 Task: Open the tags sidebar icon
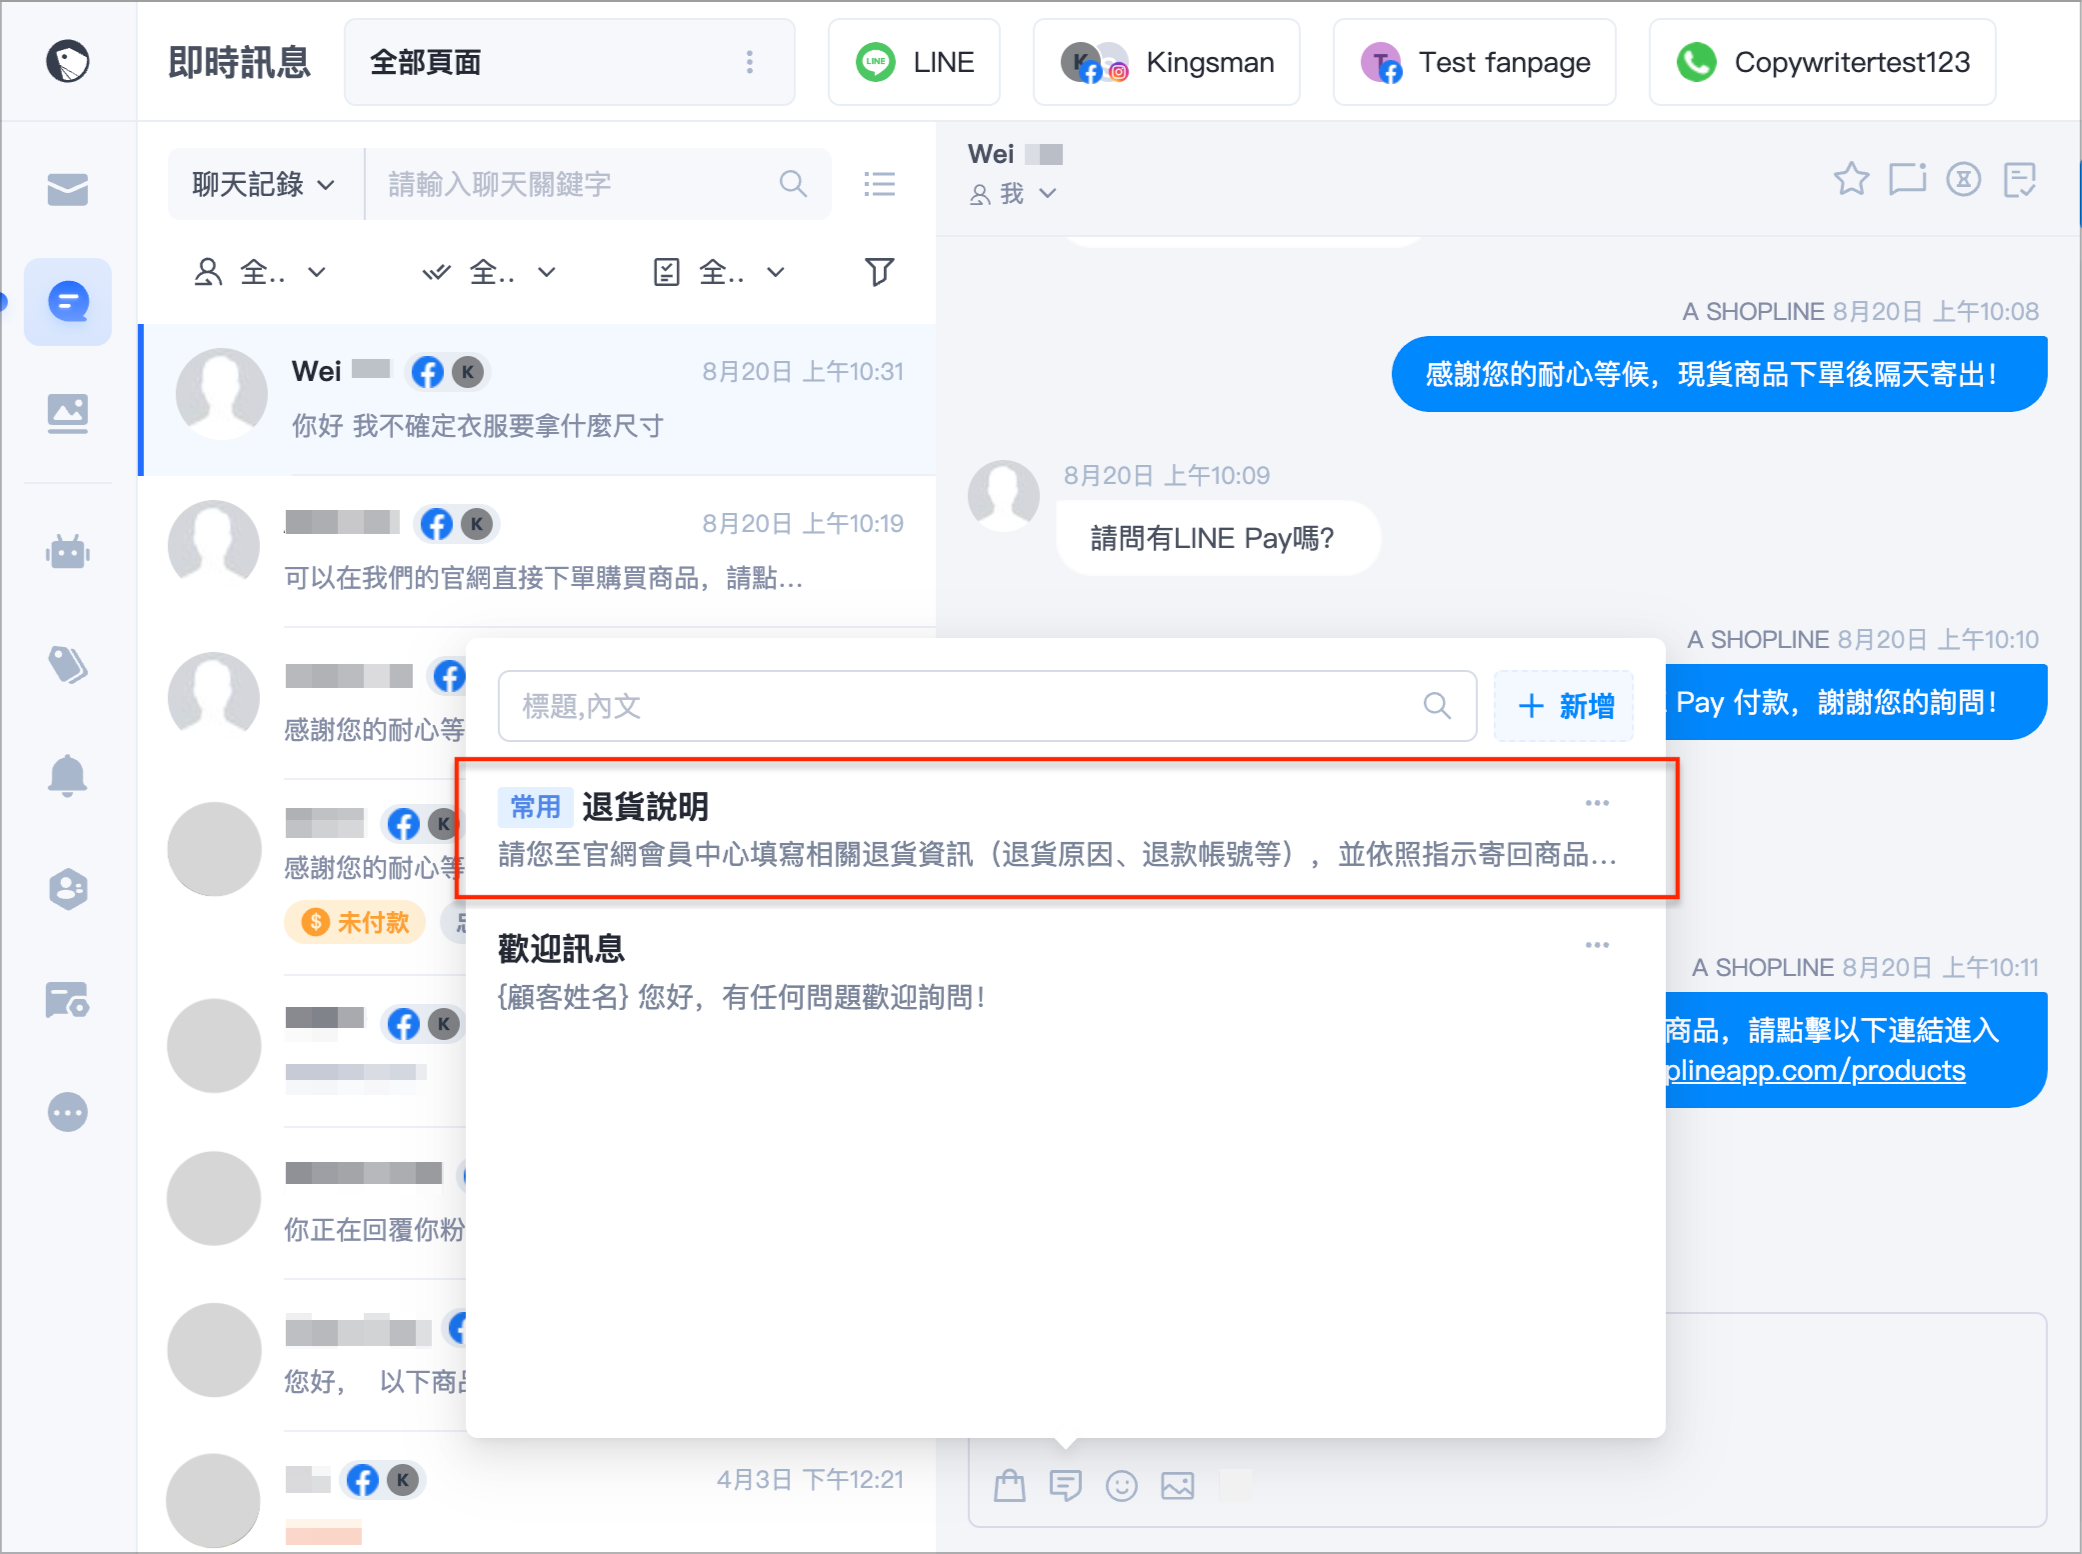click(x=67, y=664)
